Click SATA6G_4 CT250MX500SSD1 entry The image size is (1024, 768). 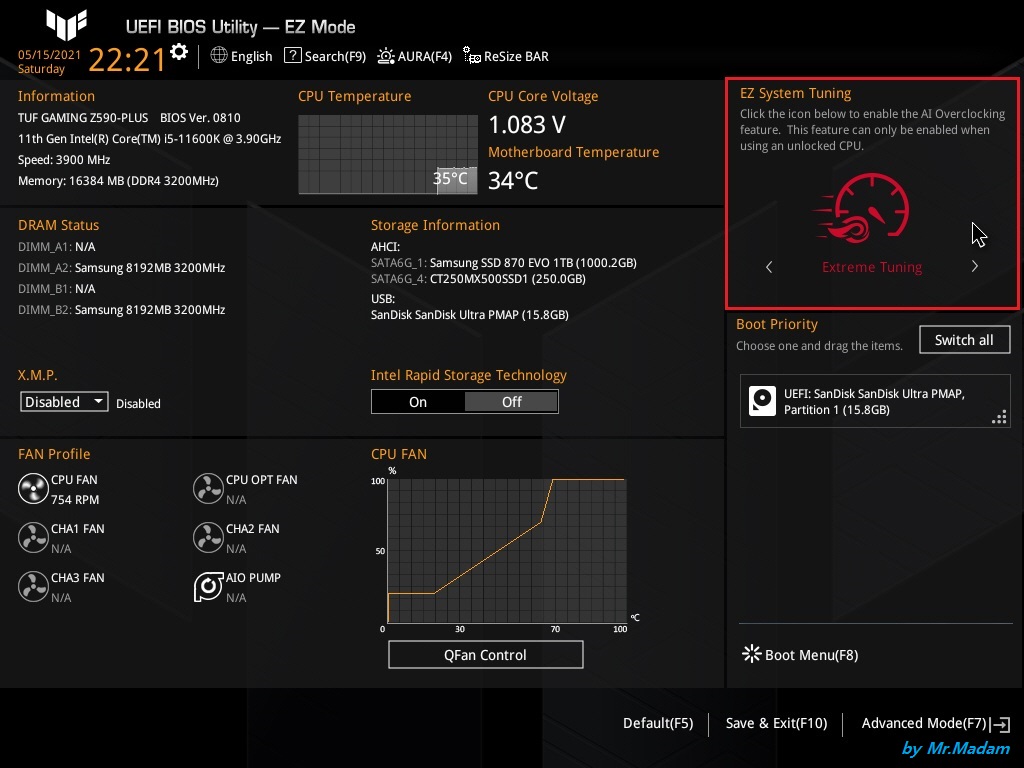[478, 279]
